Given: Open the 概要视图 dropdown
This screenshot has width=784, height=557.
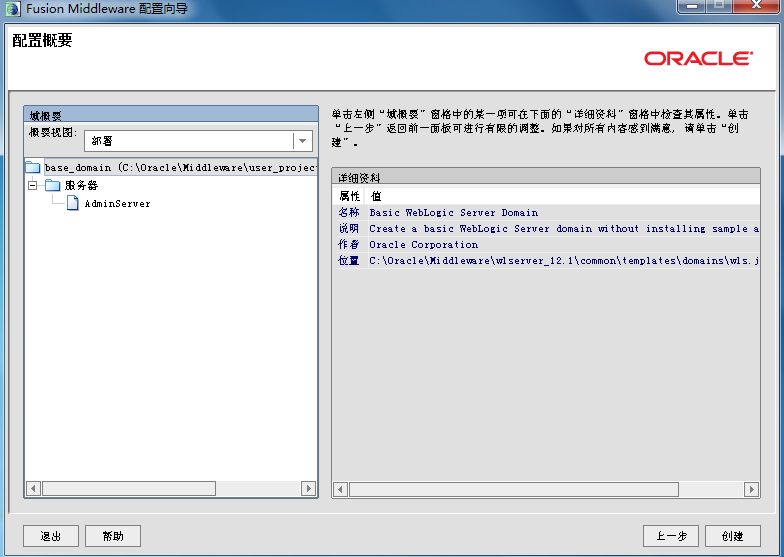Looking at the screenshot, I should tap(302, 141).
